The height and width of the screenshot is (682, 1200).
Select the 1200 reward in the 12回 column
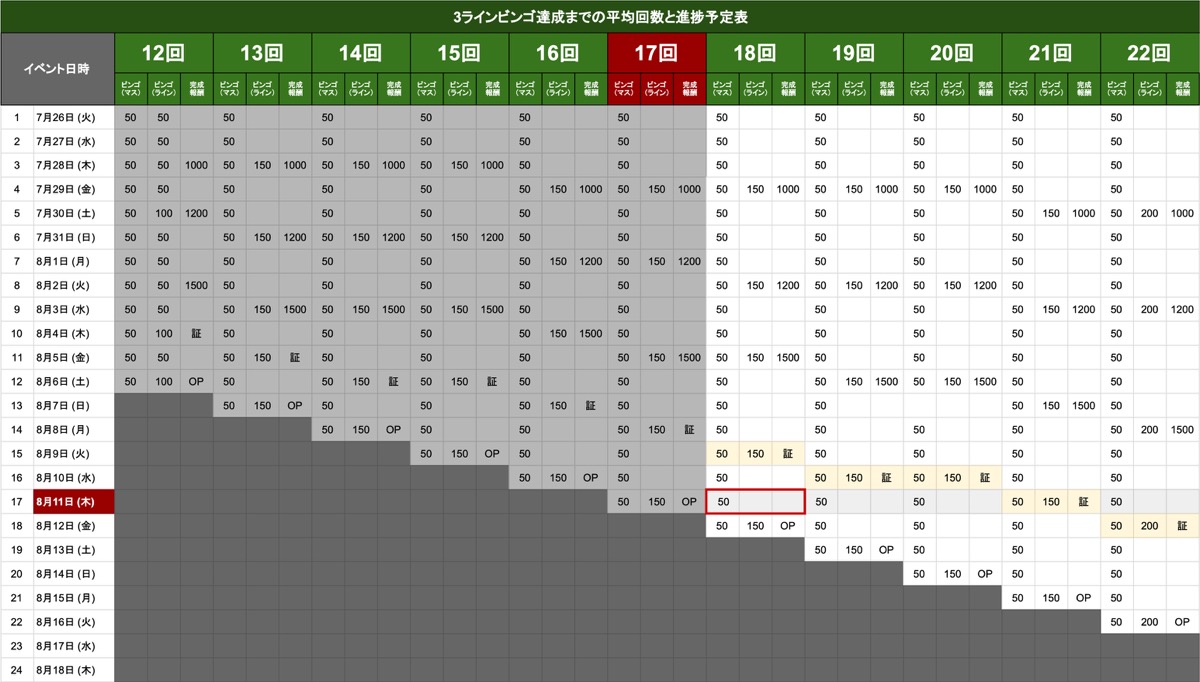click(x=196, y=213)
